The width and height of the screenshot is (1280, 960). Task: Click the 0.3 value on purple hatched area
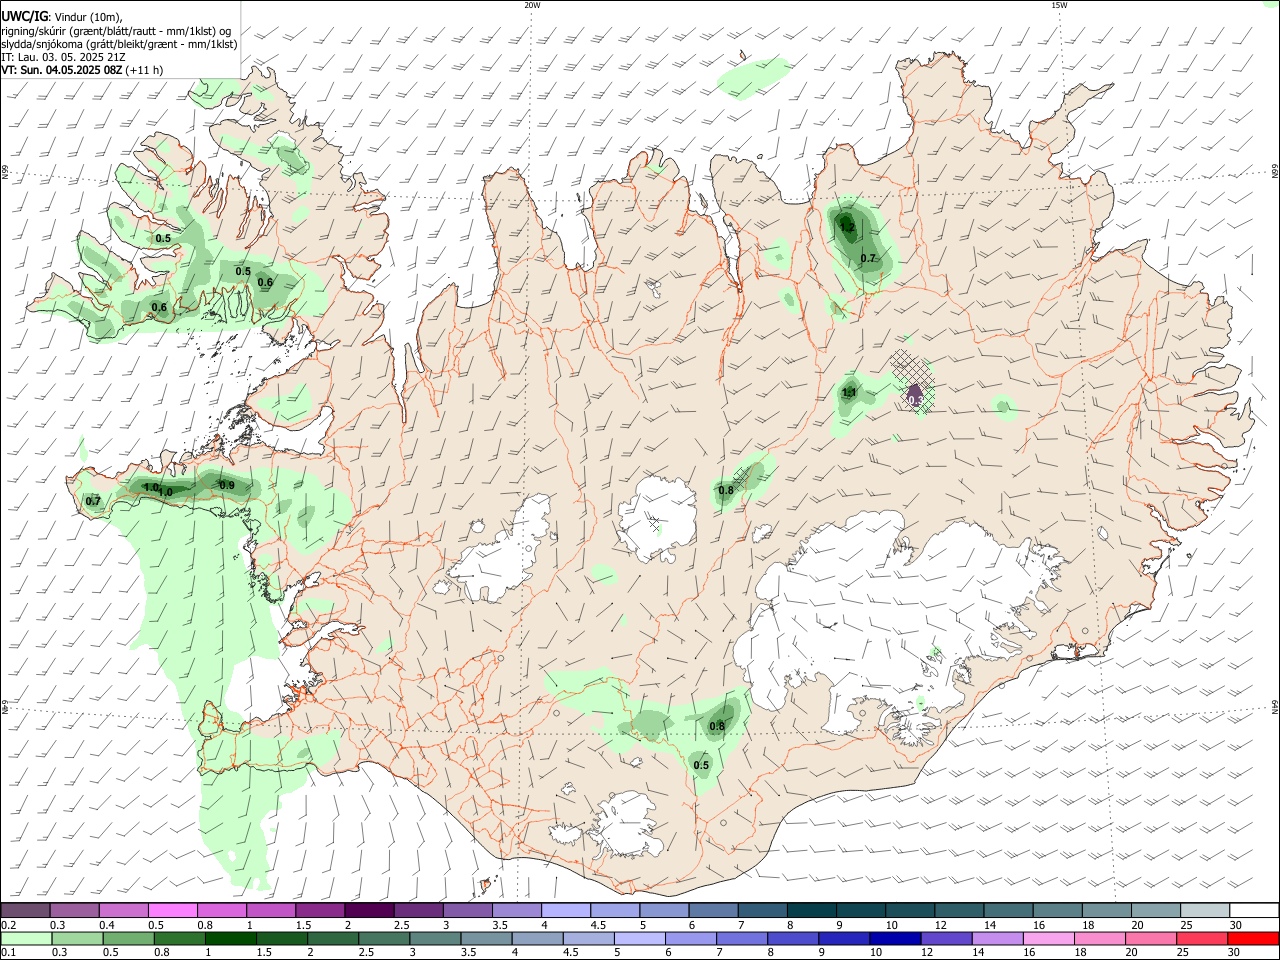(915, 400)
